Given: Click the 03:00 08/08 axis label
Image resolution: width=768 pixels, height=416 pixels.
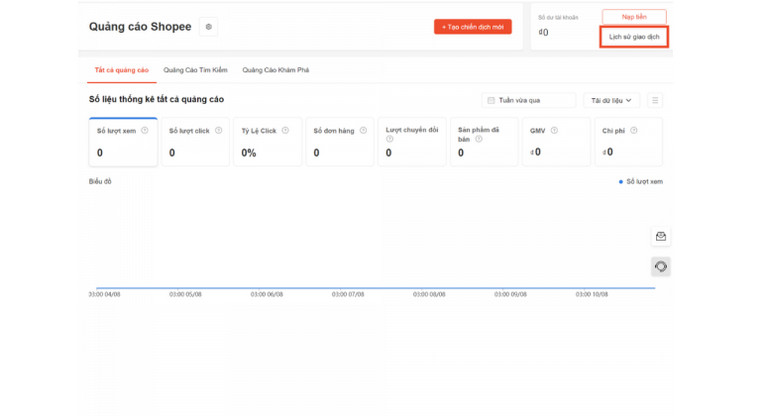Looking at the screenshot, I should click(x=429, y=294).
